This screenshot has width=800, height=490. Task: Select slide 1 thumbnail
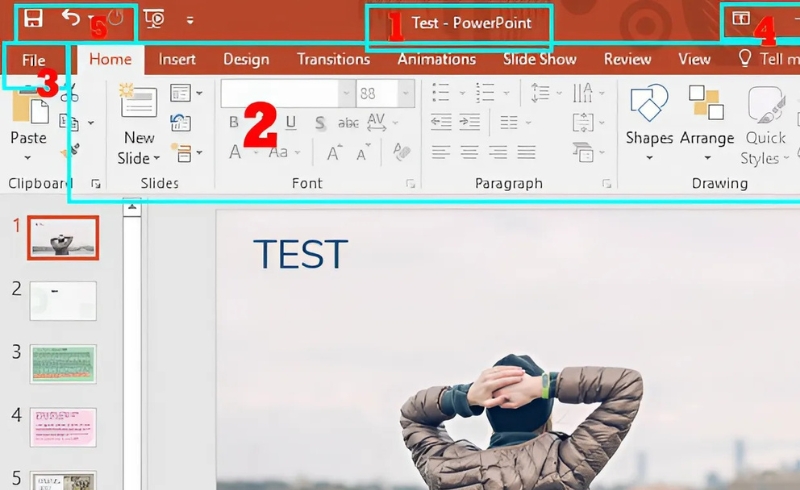[63, 238]
